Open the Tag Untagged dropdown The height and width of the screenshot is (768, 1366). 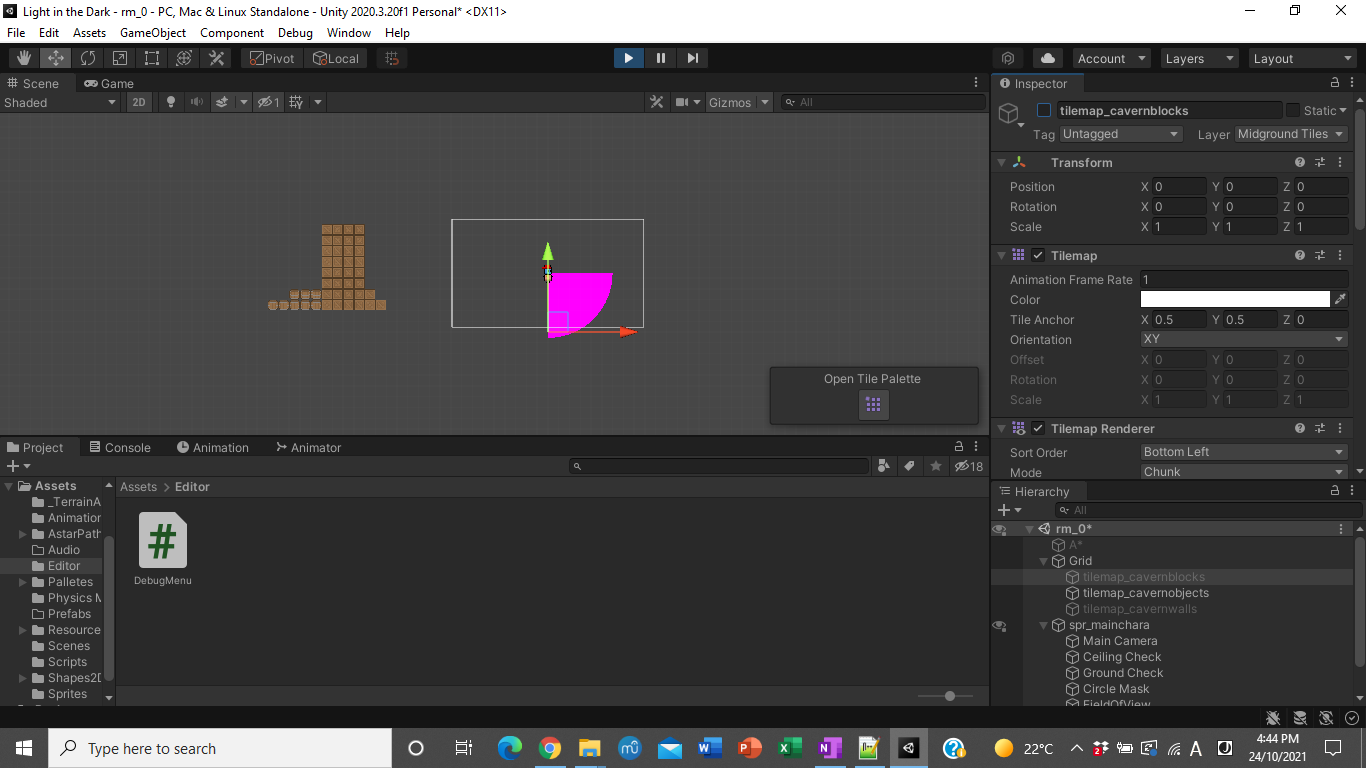1121,134
